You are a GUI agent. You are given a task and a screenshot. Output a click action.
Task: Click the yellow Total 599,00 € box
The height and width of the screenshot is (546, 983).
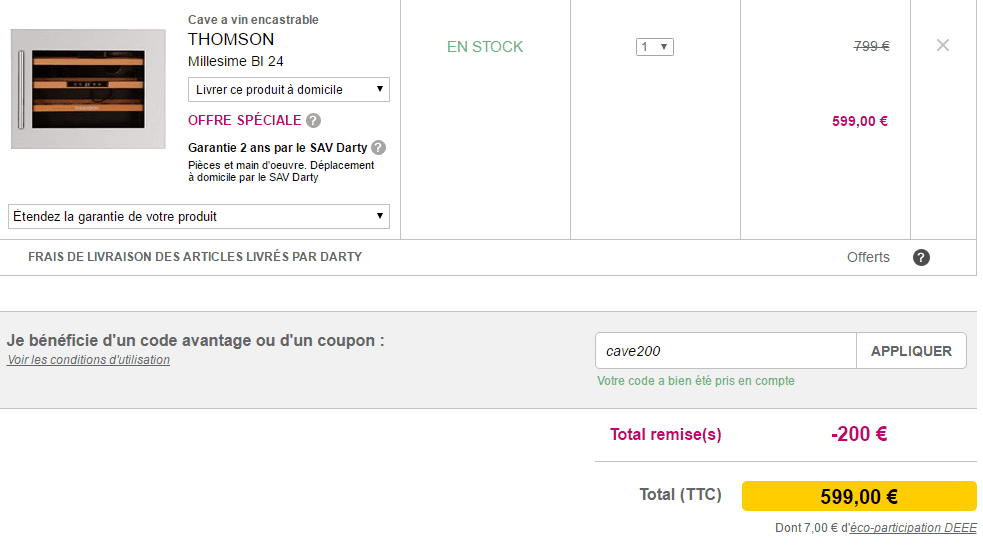pyautogui.click(x=859, y=496)
